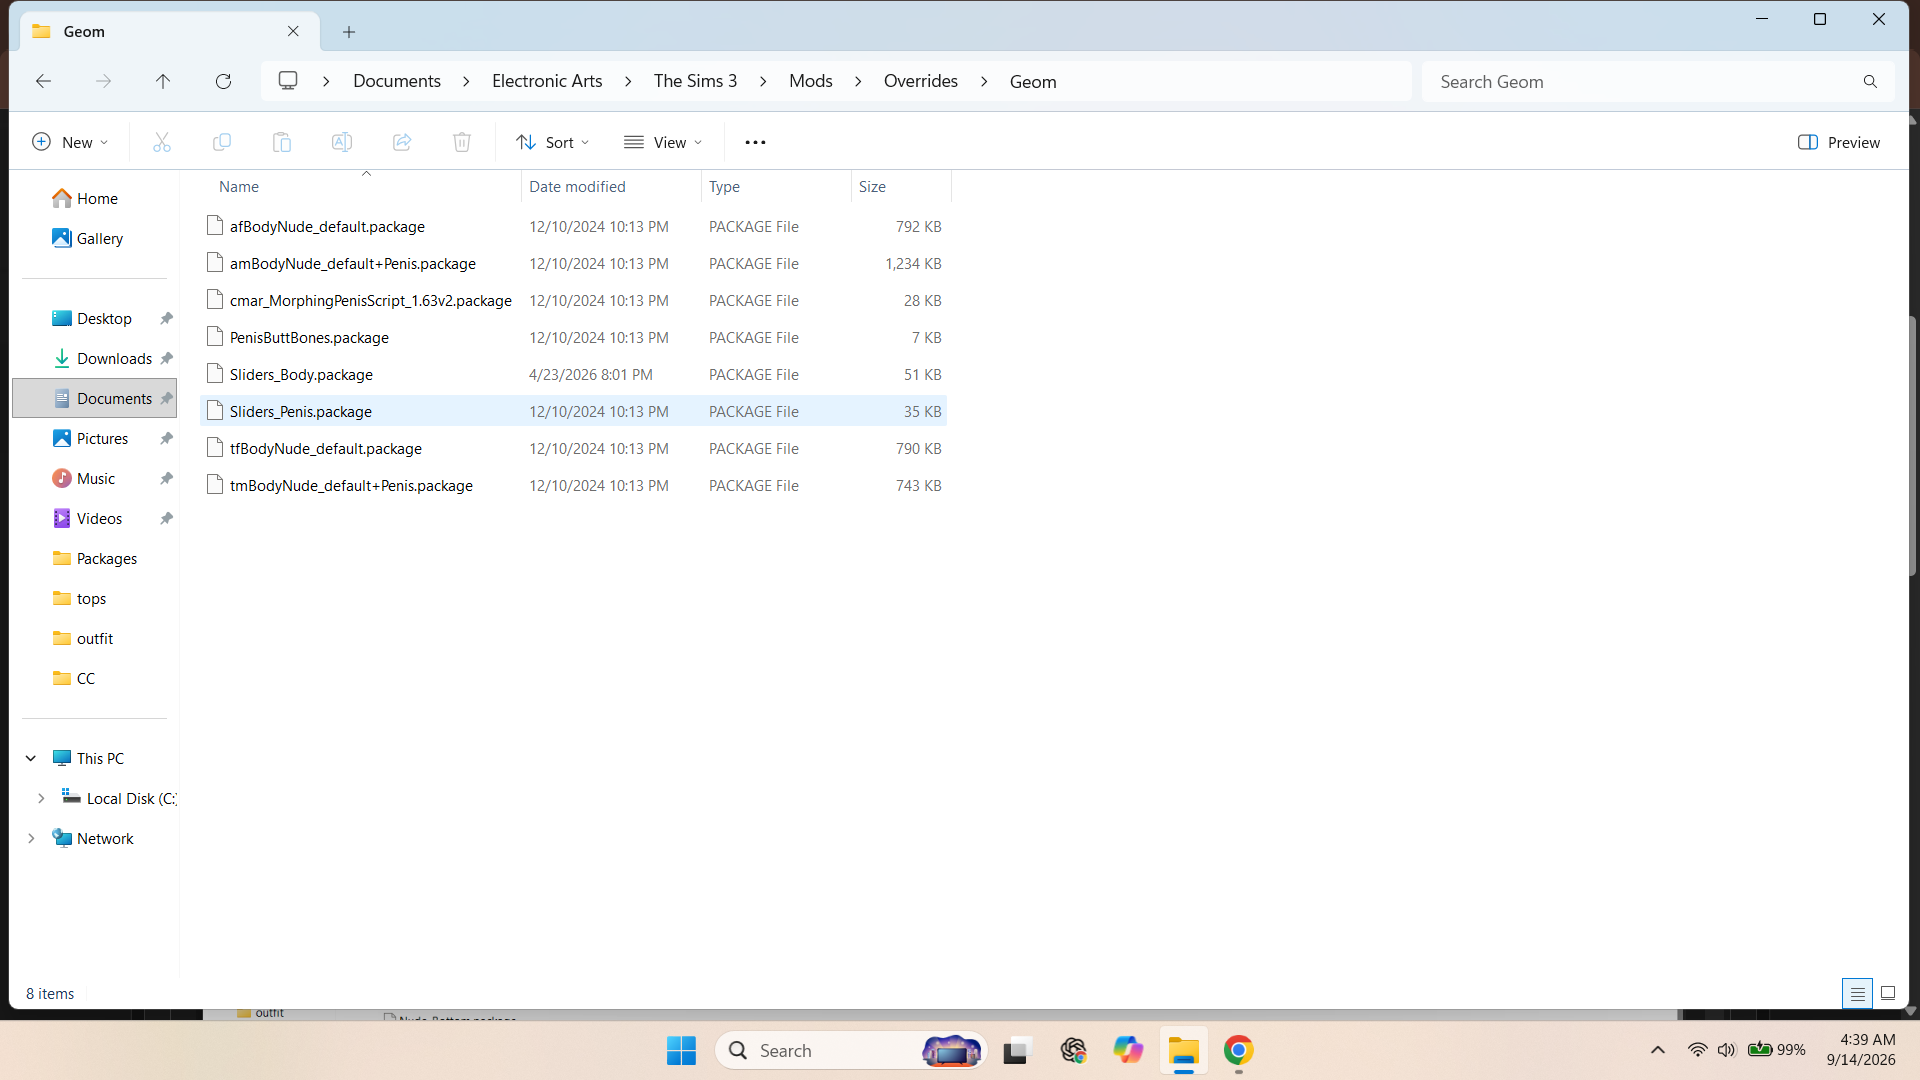Image resolution: width=1920 pixels, height=1080 pixels.
Task: Select Sliders_Body.package file
Action: click(574, 374)
